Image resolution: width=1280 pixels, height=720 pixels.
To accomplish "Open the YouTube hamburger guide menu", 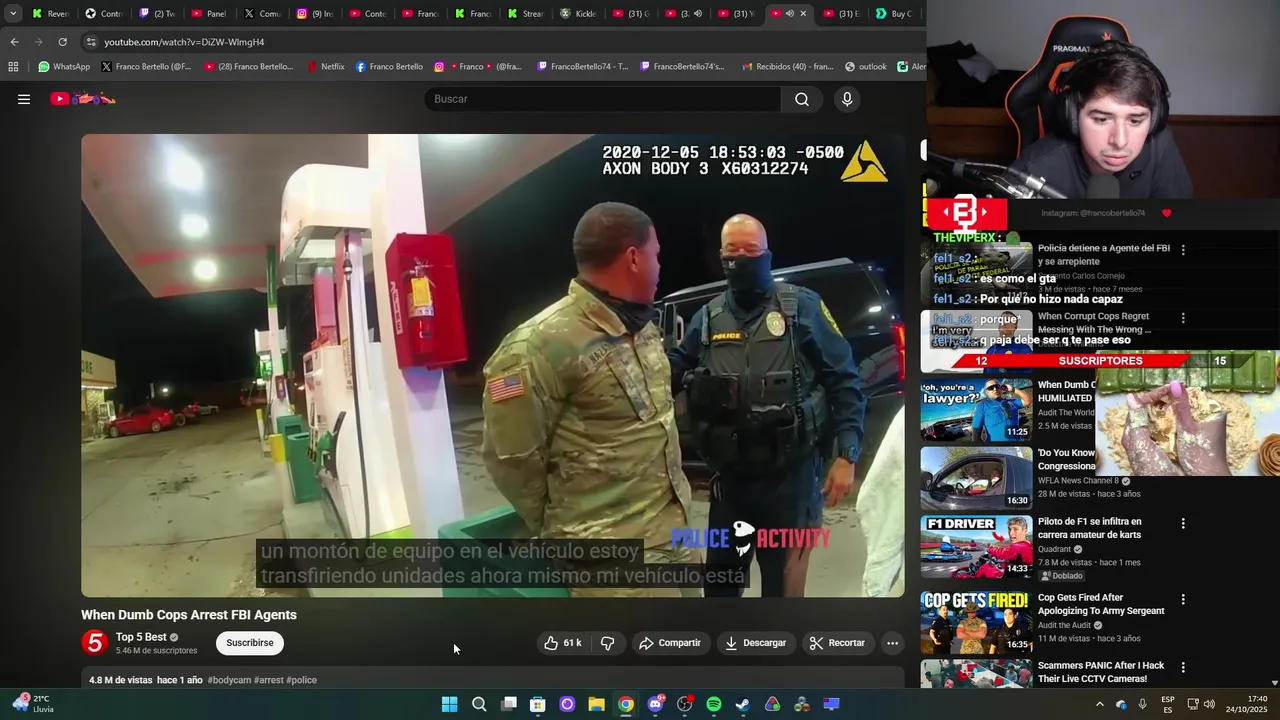I will click(24, 99).
